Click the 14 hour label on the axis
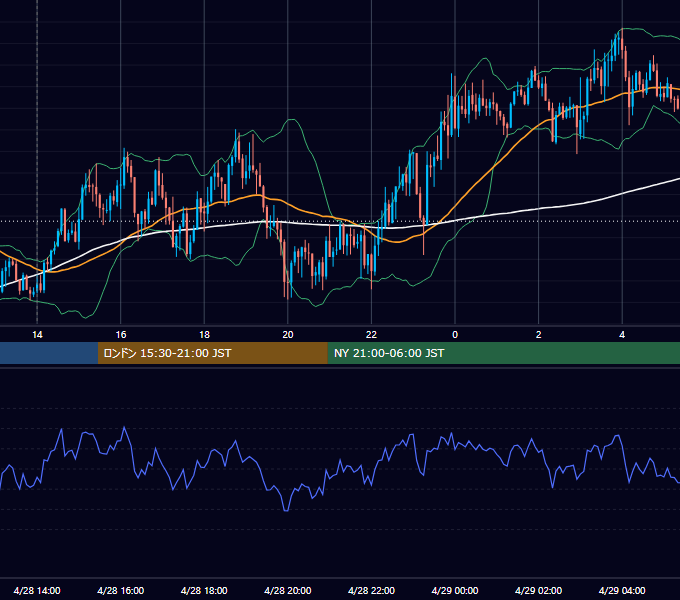This screenshot has width=680, height=600. tap(37, 335)
